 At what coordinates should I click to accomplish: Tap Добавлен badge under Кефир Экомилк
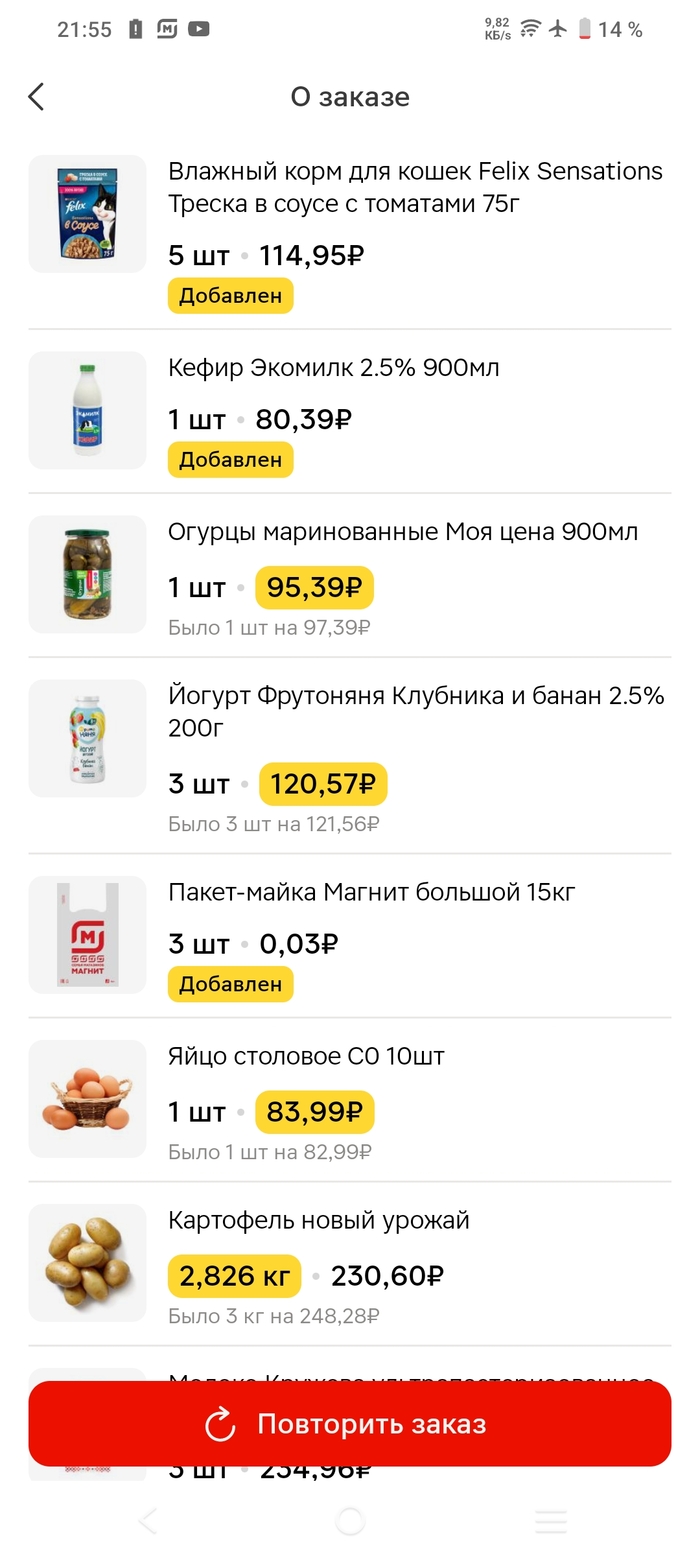[230, 460]
